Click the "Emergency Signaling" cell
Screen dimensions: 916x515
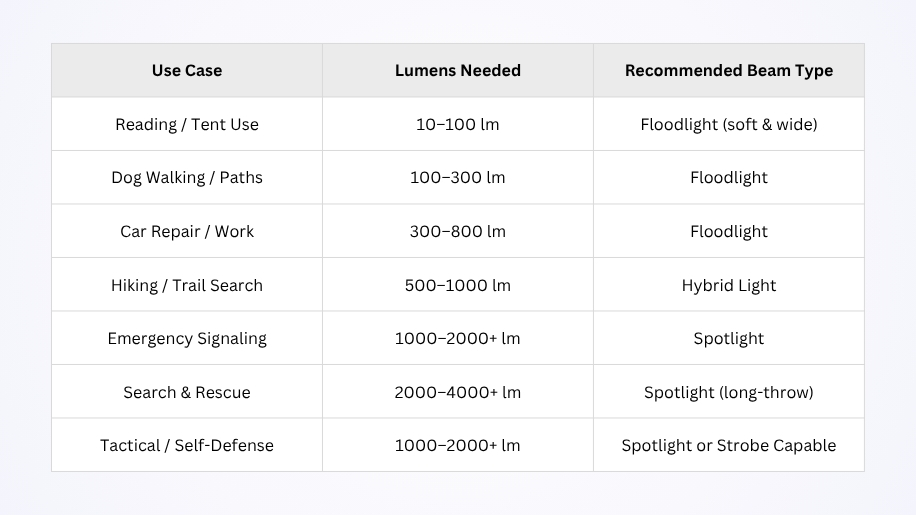tap(187, 338)
